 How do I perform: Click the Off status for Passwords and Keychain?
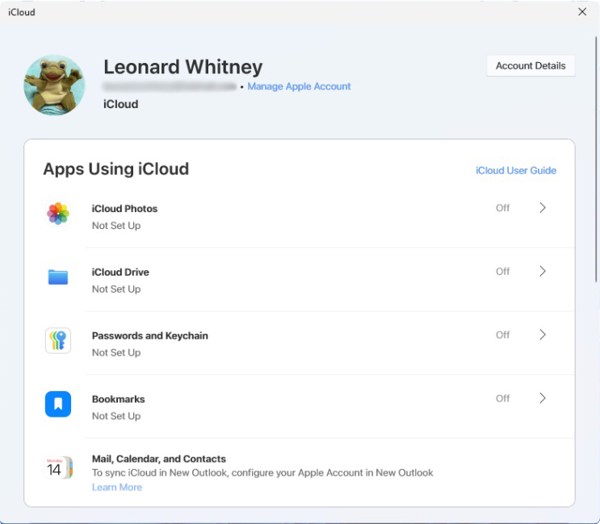tap(502, 335)
